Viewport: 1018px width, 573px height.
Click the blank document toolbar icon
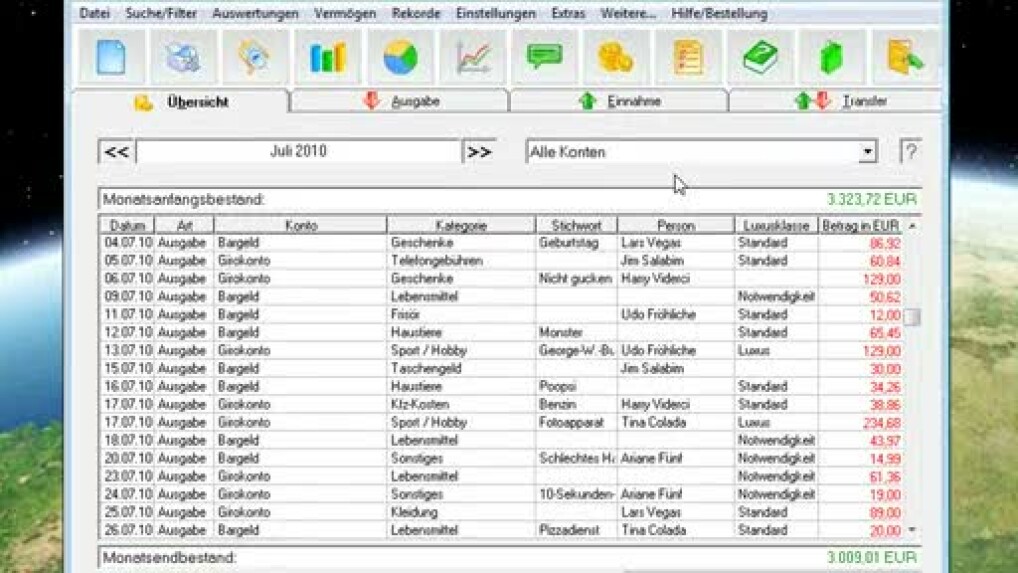pyautogui.click(x=111, y=57)
